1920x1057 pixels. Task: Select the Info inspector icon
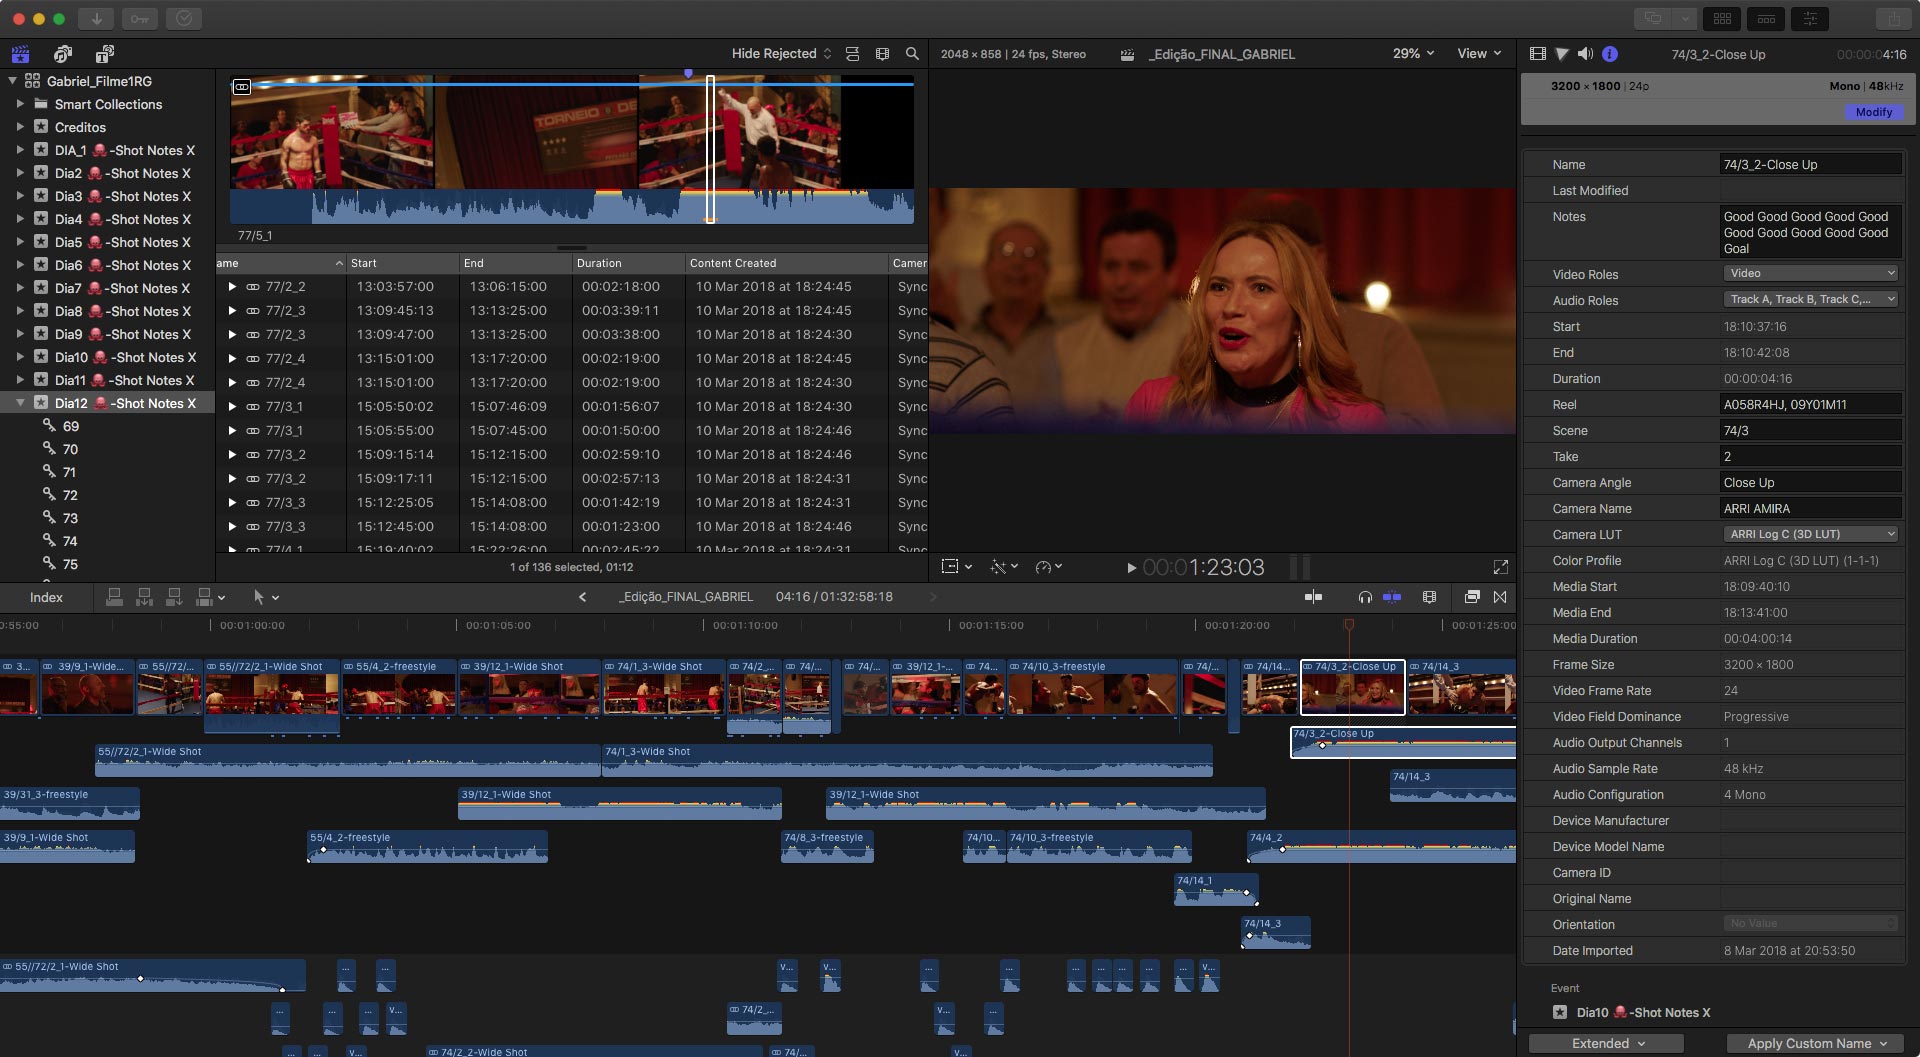(x=1610, y=54)
